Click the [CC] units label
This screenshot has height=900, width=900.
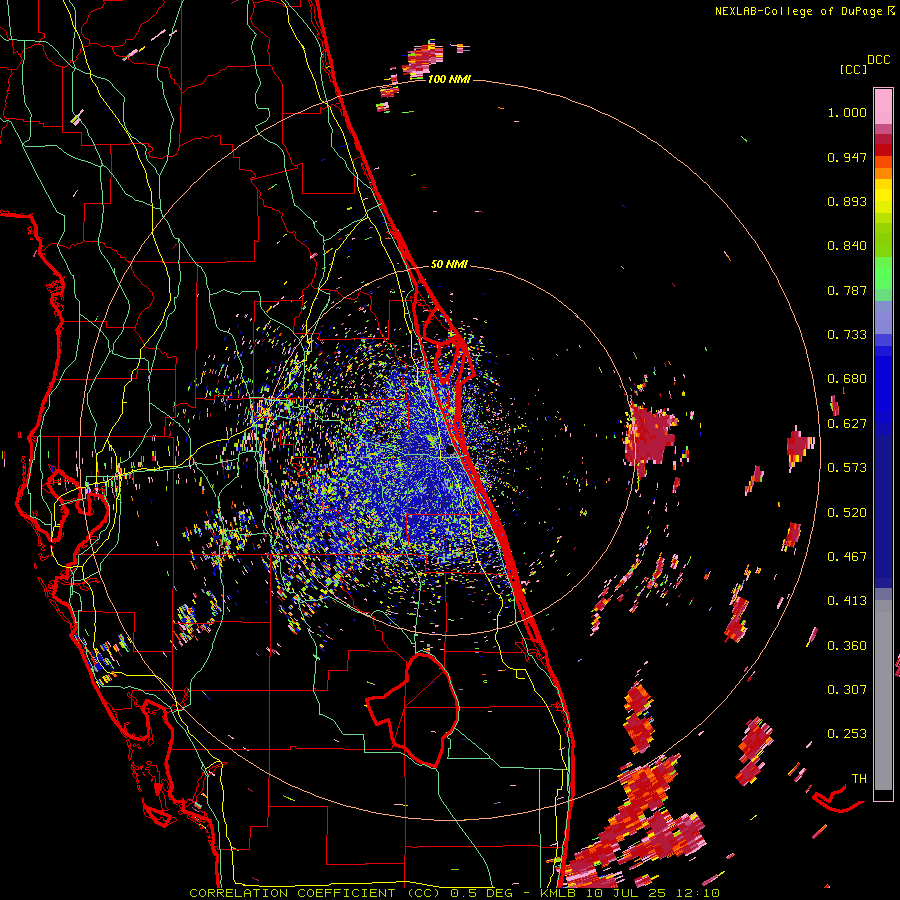(x=853, y=69)
